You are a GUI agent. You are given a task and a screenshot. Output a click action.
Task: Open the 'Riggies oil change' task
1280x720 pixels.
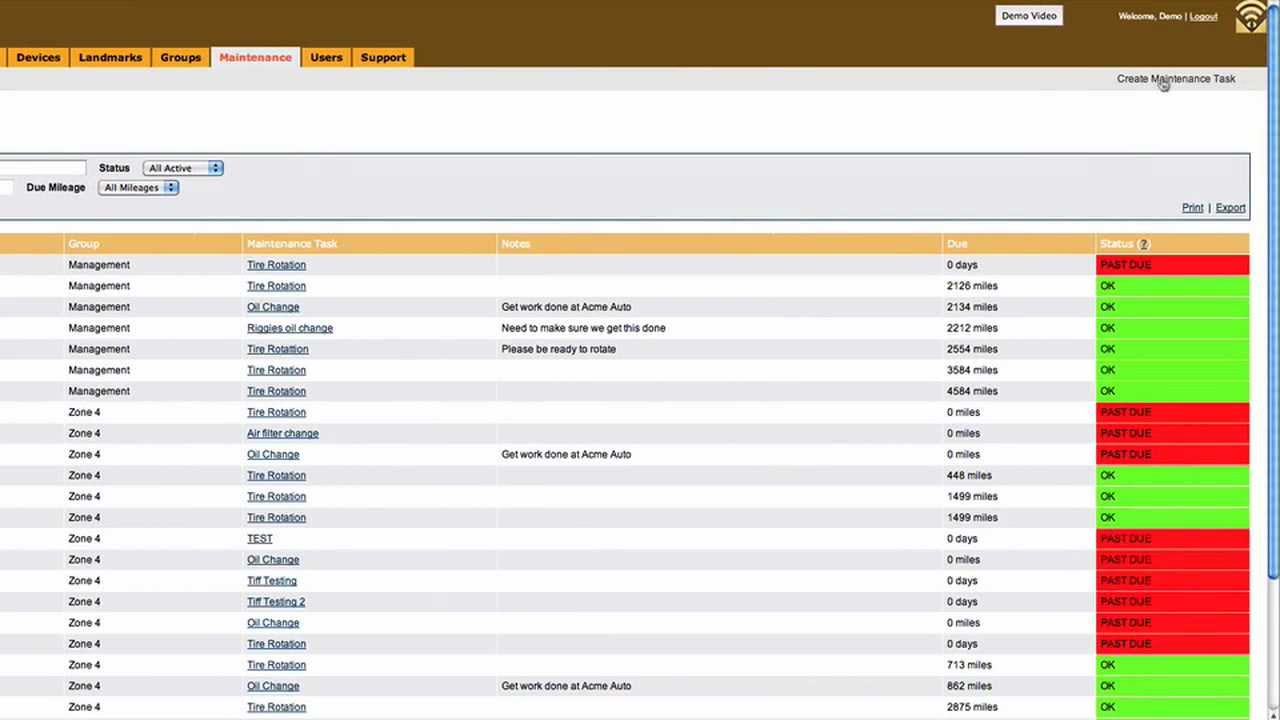click(290, 328)
